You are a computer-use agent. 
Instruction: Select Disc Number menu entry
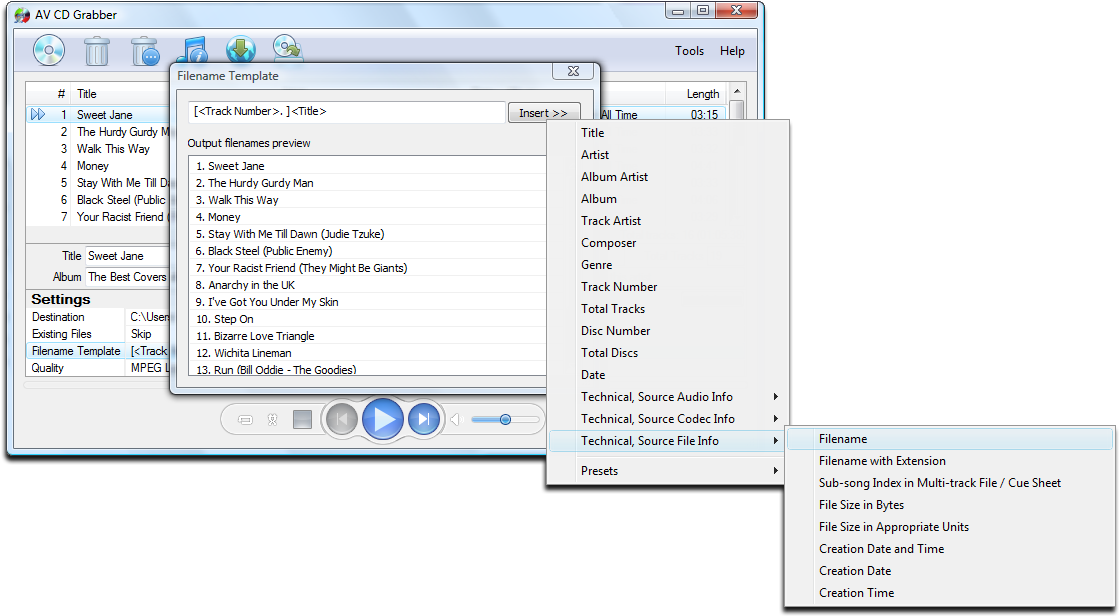(615, 331)
